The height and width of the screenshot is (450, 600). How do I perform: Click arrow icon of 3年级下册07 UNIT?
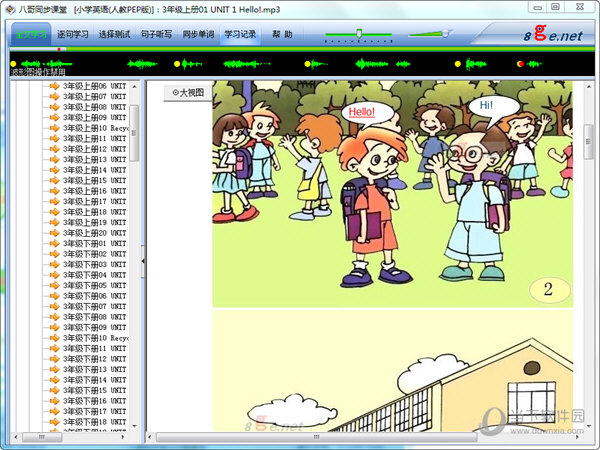(54, 307)
